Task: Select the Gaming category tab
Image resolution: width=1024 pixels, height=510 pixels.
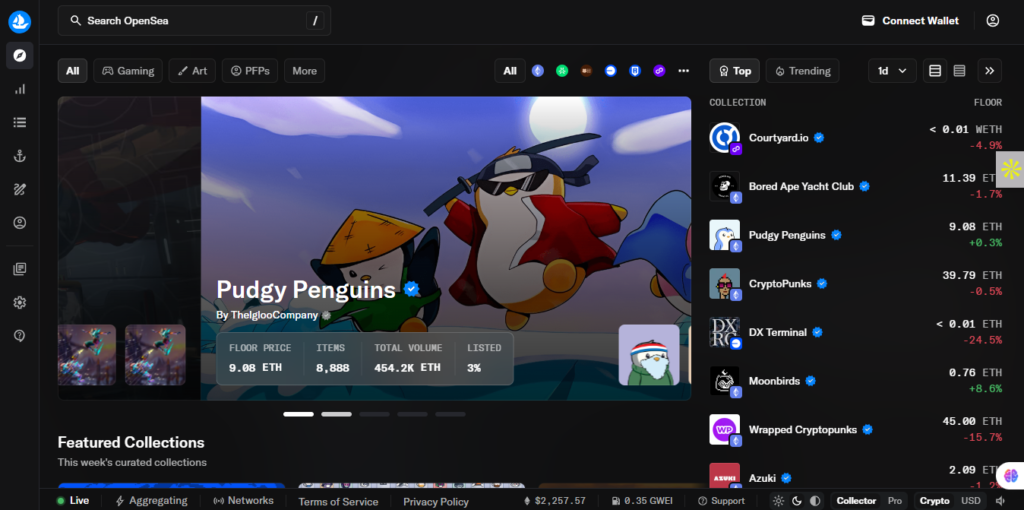Action: coord(128,71)
